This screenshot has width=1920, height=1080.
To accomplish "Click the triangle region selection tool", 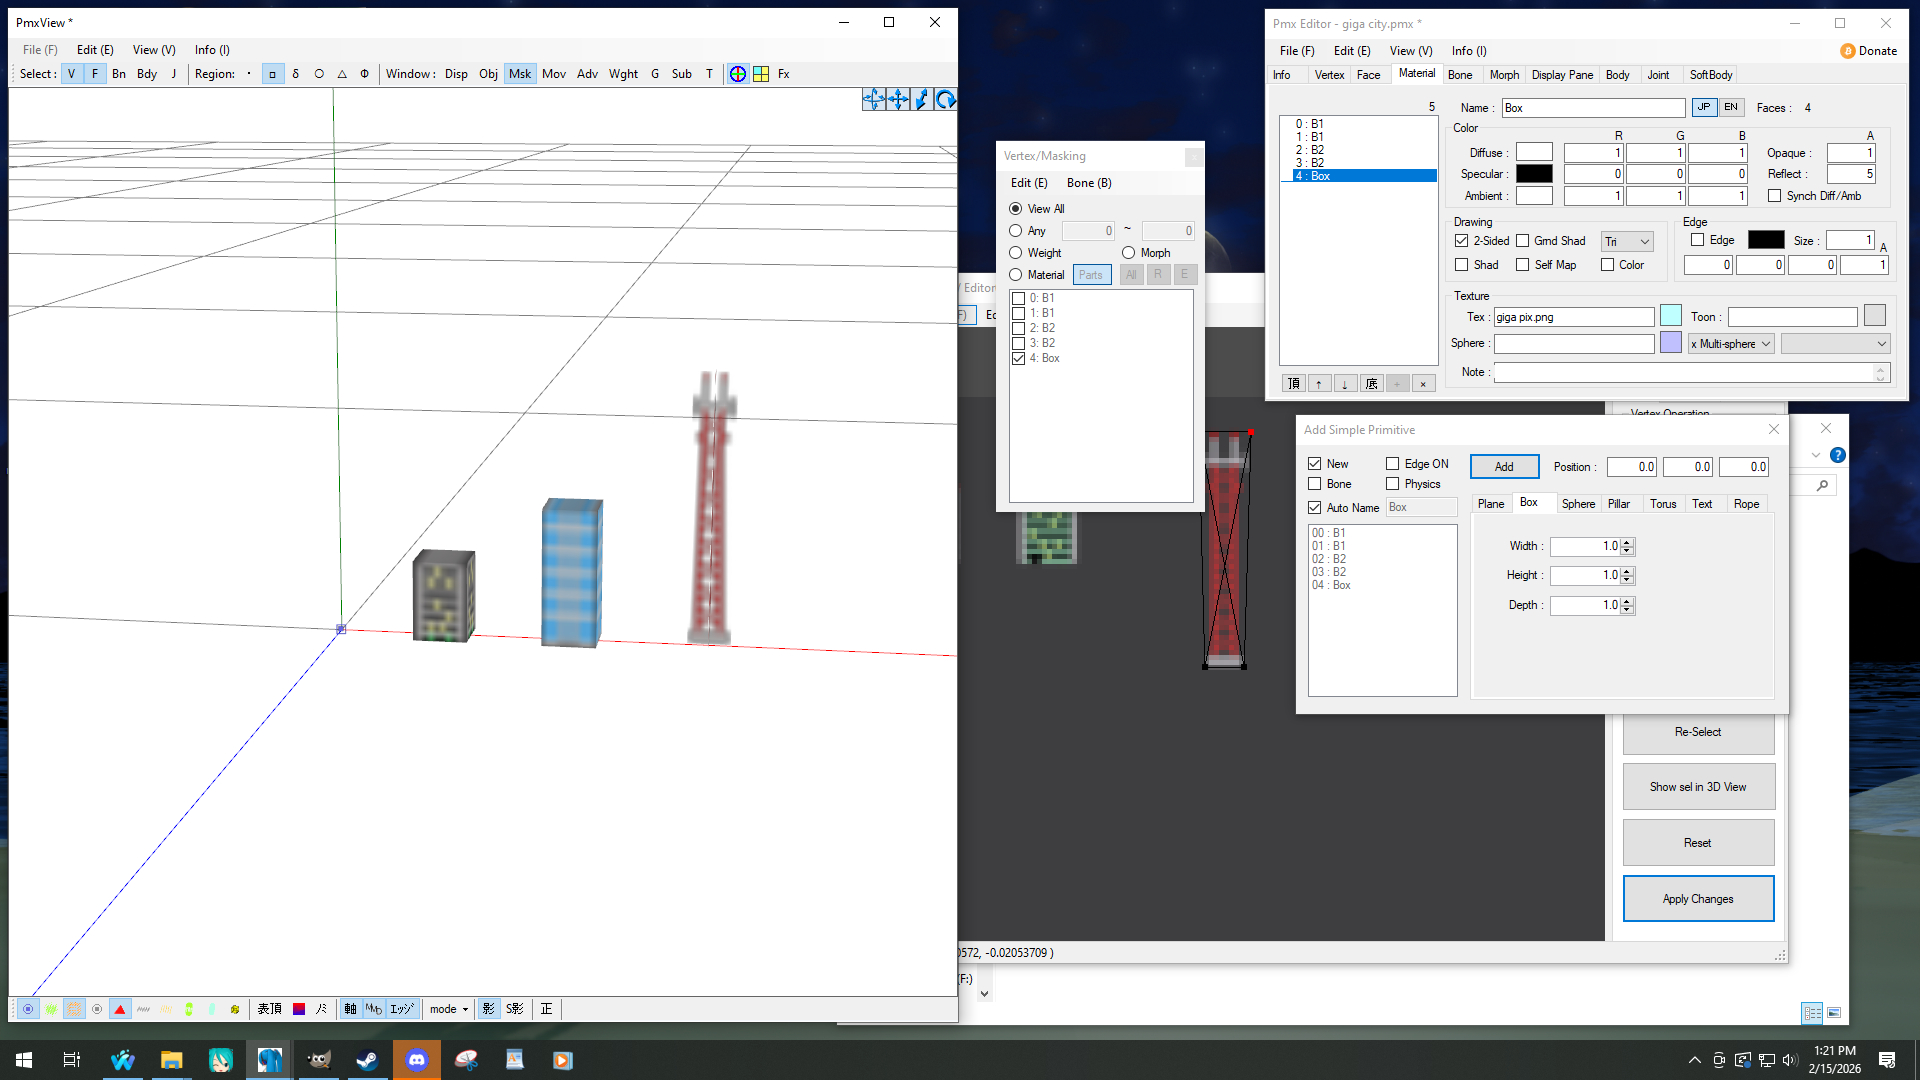I will [x=342, y=74].
